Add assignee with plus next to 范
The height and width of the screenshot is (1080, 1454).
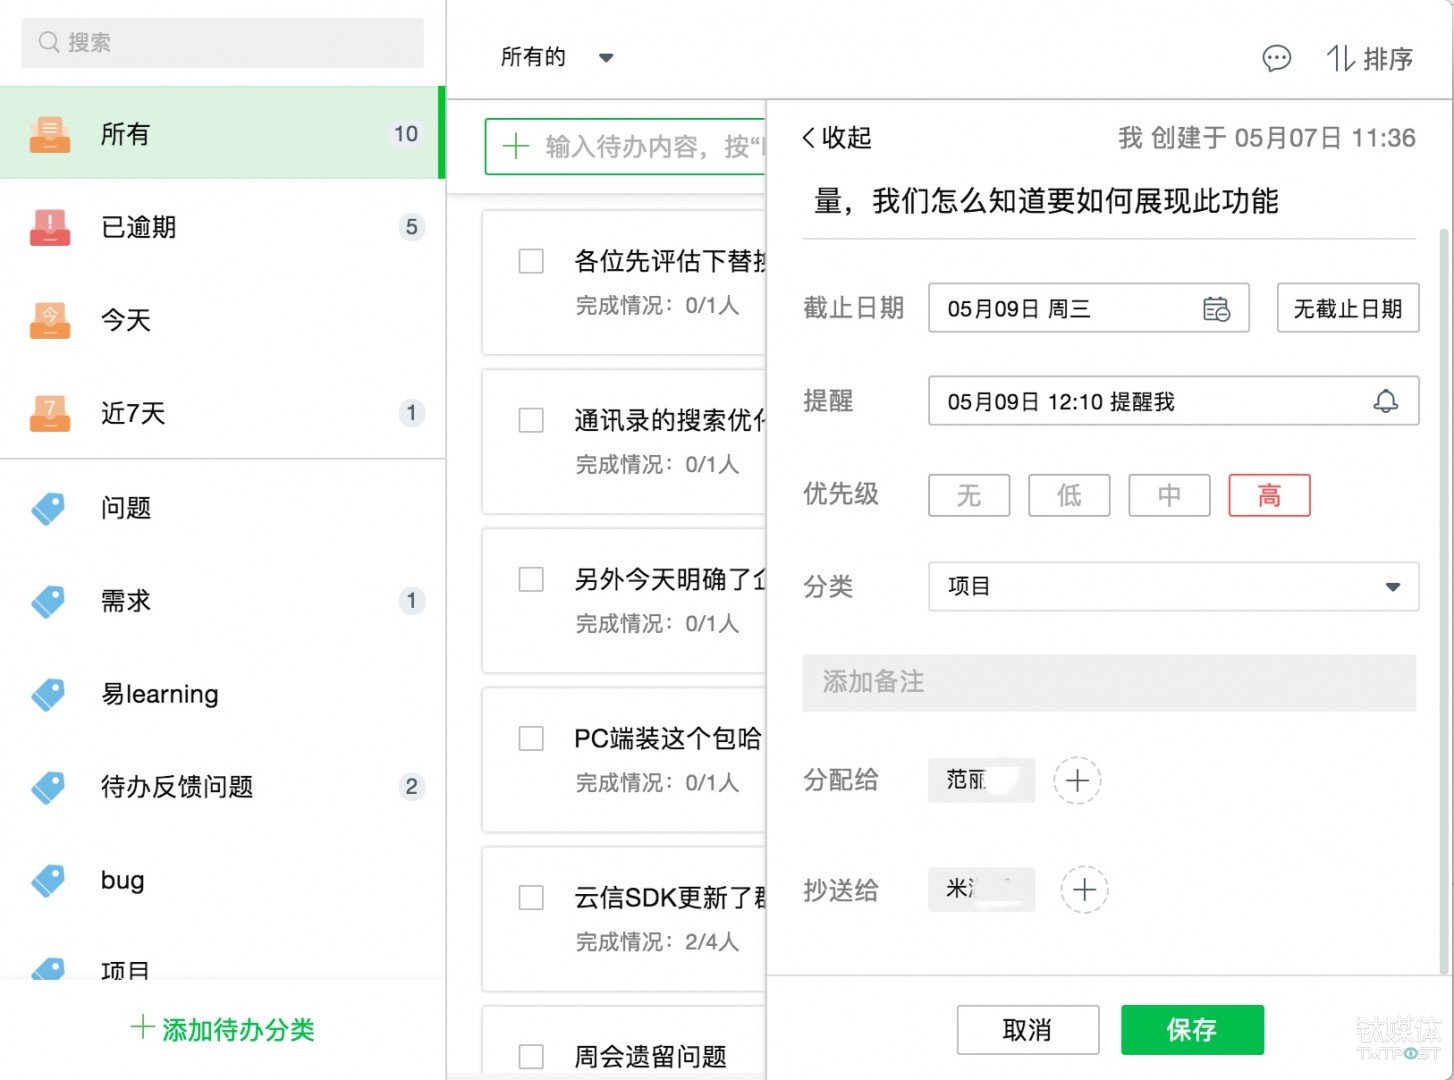1077,781
